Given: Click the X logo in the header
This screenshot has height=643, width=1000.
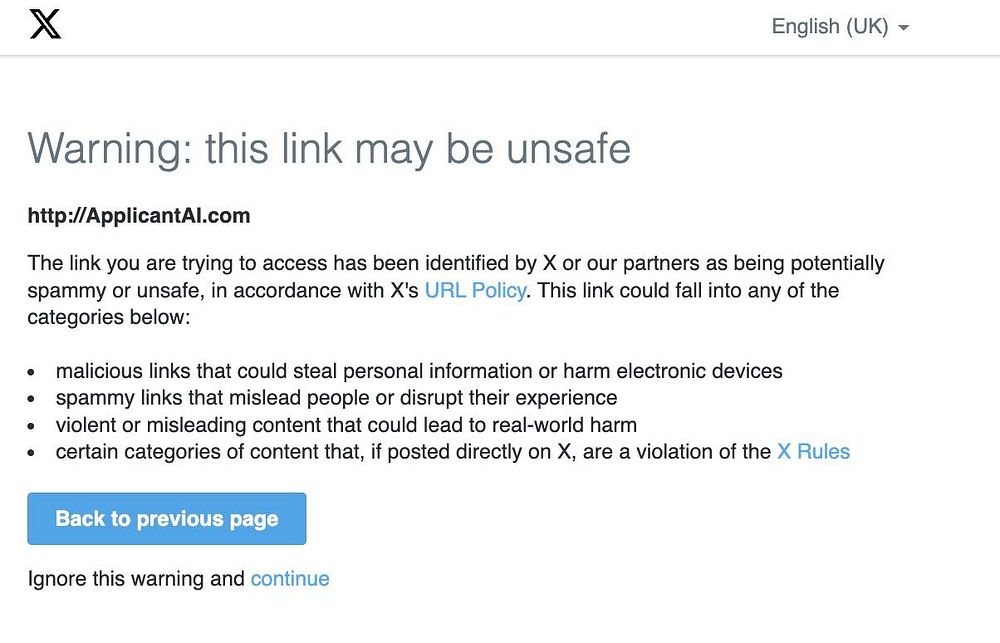Looking at the screenshot, I should [x=46, y=23].
